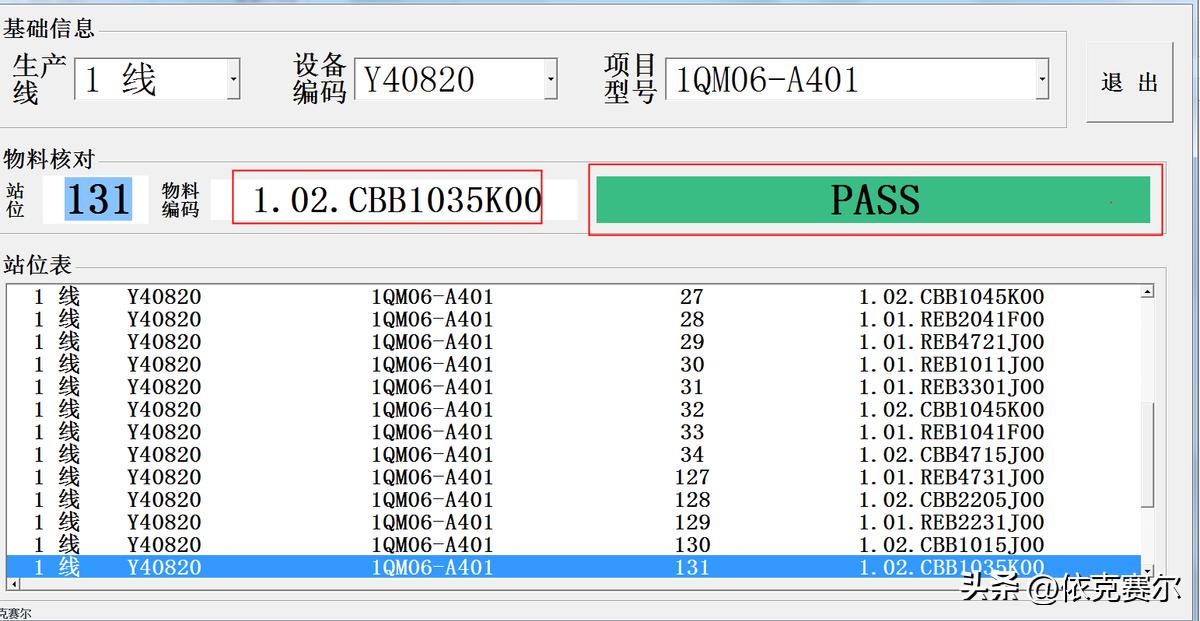Screen dimensions: 1200x621
Task: Select table row for station 32
Action: tap(500, 409)
